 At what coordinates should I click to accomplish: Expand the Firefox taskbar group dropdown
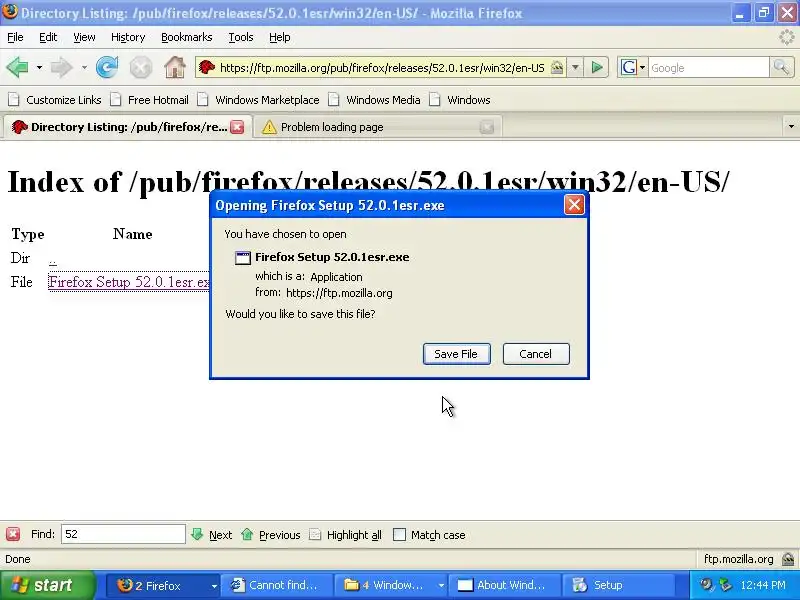click(214, 586)
